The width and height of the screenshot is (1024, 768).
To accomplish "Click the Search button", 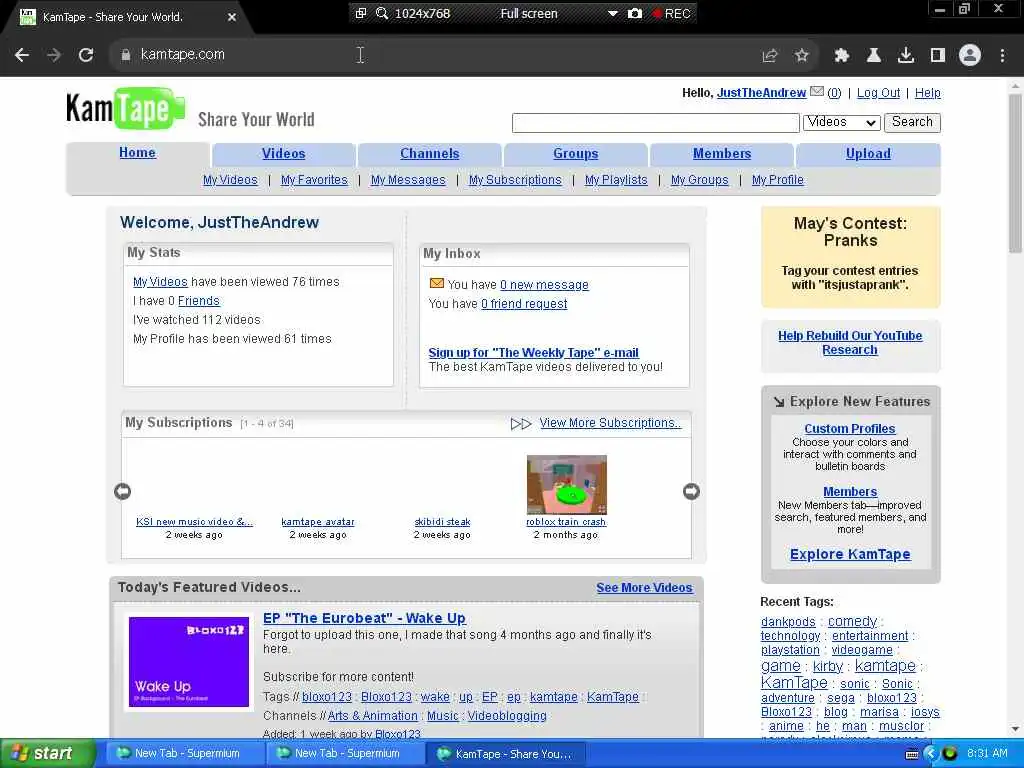I will [912, 122].
